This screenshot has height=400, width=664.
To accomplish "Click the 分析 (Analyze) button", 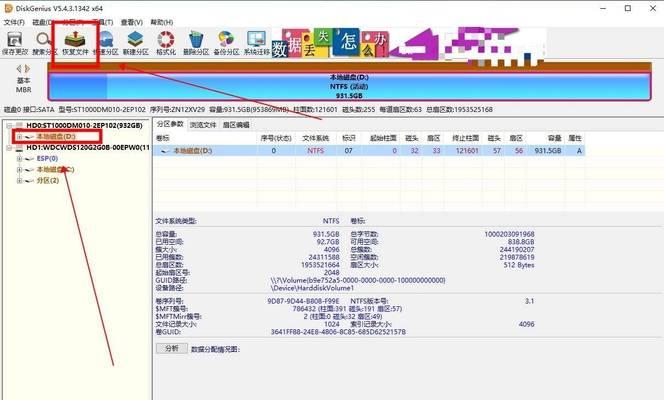I will pos(172,348).
